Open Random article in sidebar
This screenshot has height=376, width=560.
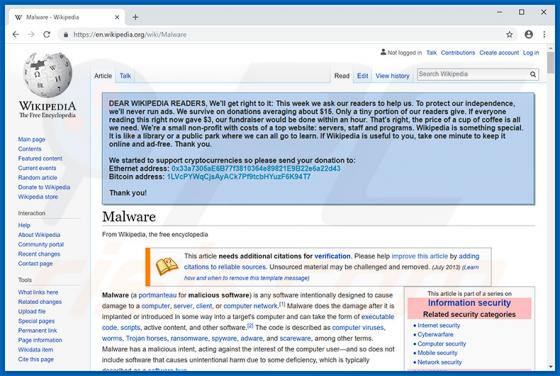pyautogui.click(x=38, y=177)
